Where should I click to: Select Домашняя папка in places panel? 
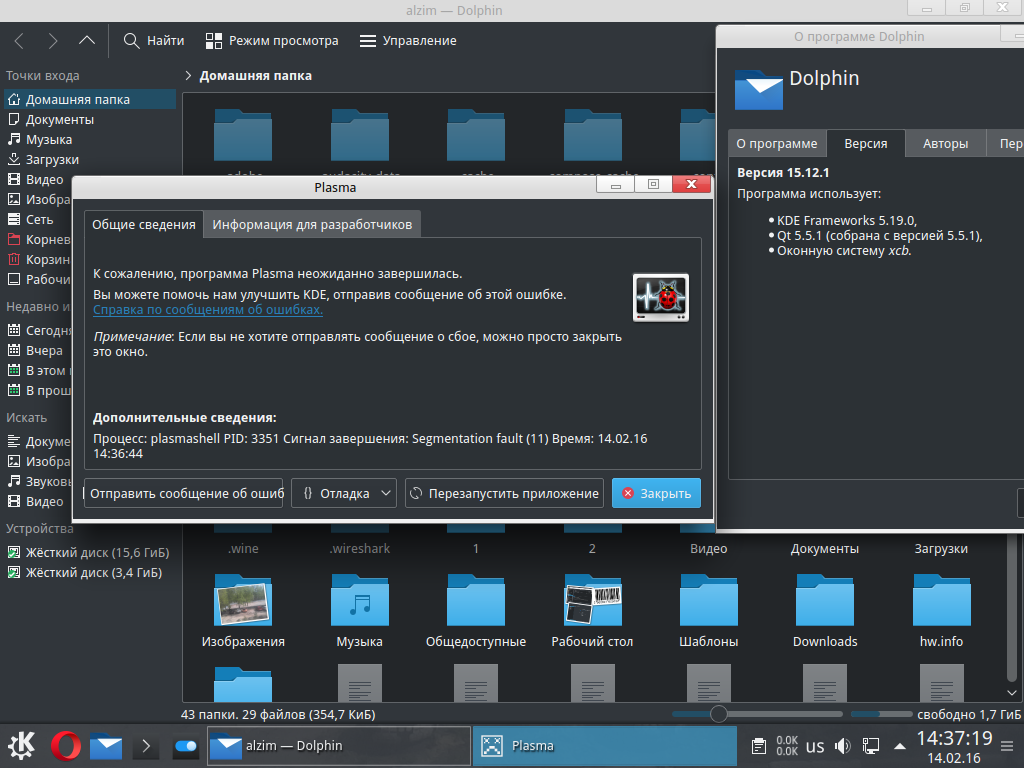[x=89, y=99]
